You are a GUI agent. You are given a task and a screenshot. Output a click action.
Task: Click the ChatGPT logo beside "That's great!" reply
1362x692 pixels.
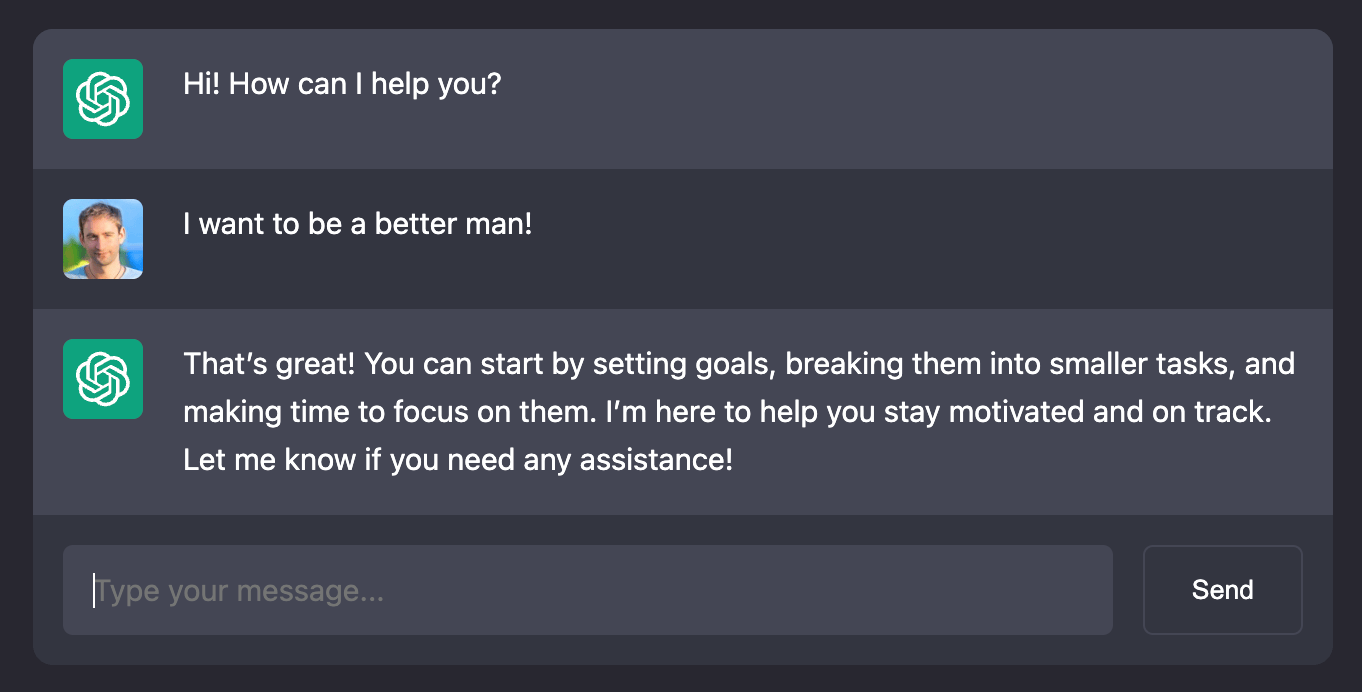coord(103,379)
